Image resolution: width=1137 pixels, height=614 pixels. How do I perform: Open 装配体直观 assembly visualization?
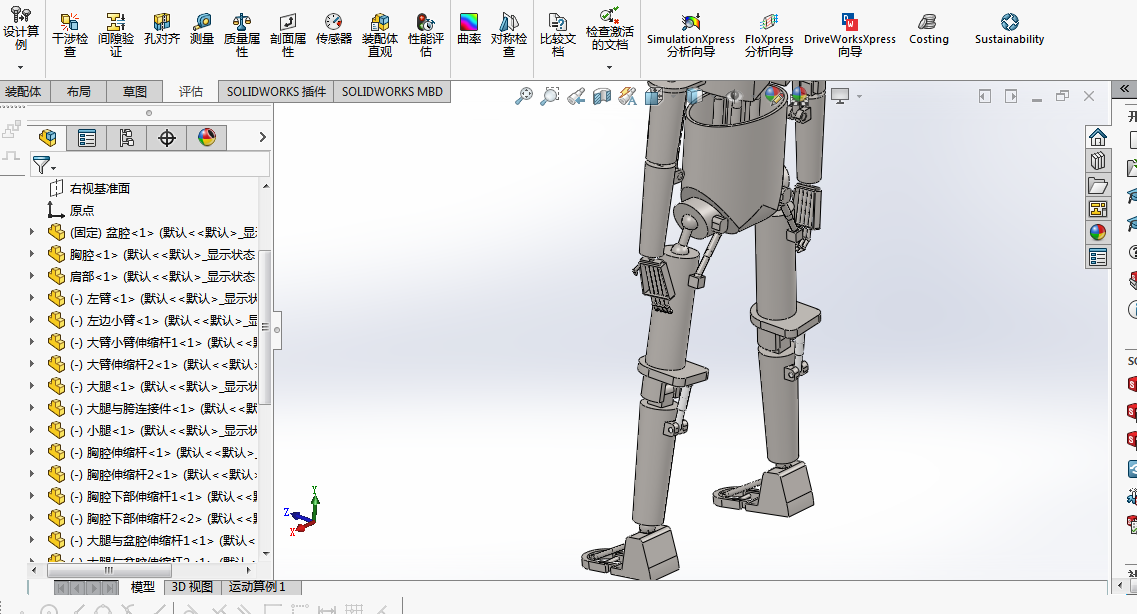(380, 33)
